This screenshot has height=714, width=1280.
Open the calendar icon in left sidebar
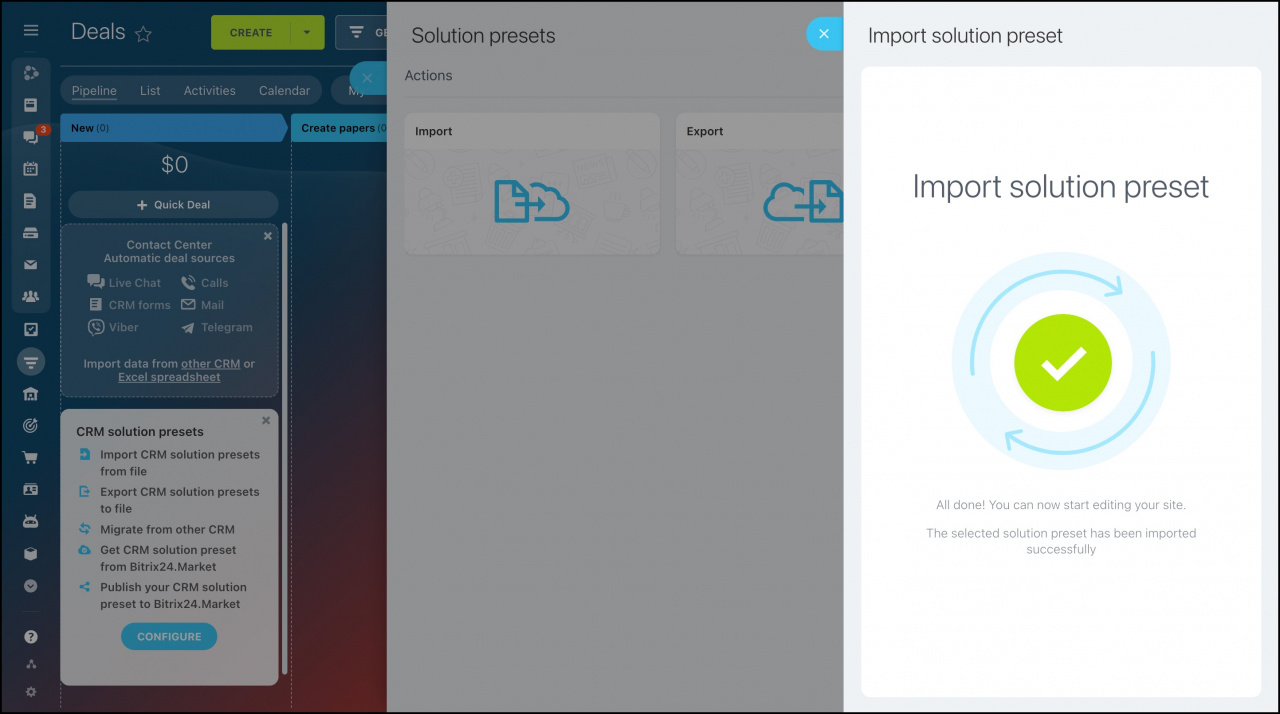point(31,169)
